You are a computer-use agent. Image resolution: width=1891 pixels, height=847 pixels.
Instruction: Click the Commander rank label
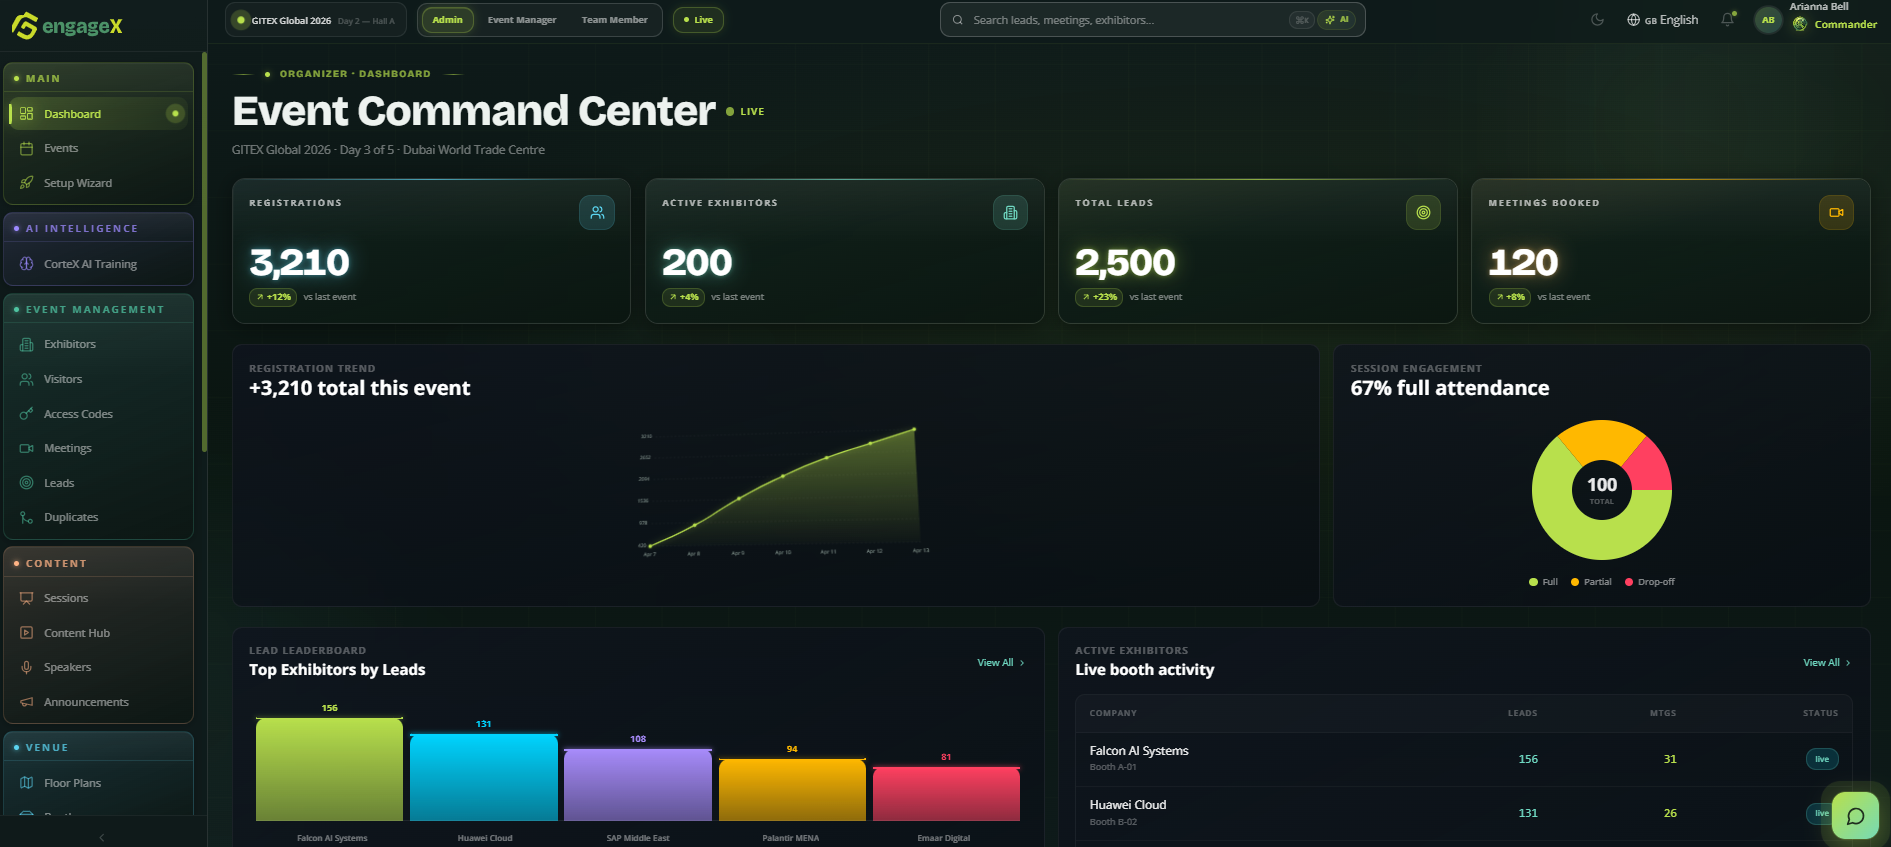pos(1845,25)
